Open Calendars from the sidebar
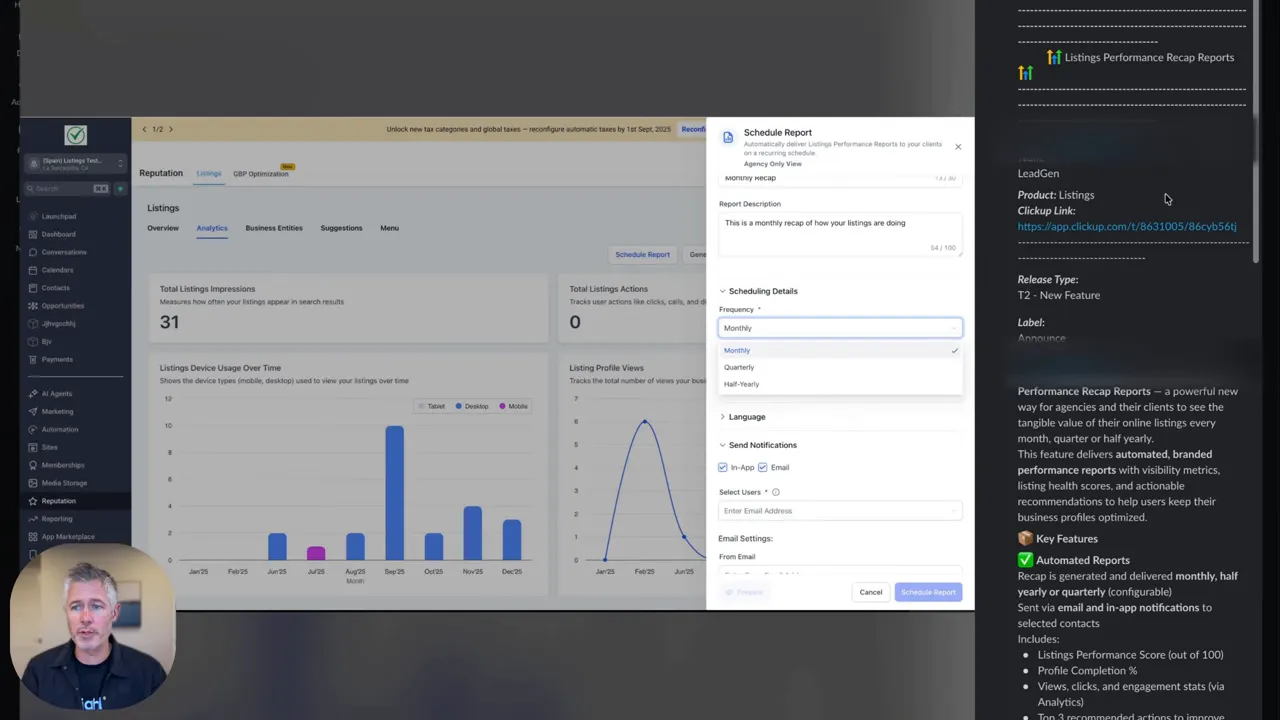This screenshot has height=720, width=1280. click(59, 270)
